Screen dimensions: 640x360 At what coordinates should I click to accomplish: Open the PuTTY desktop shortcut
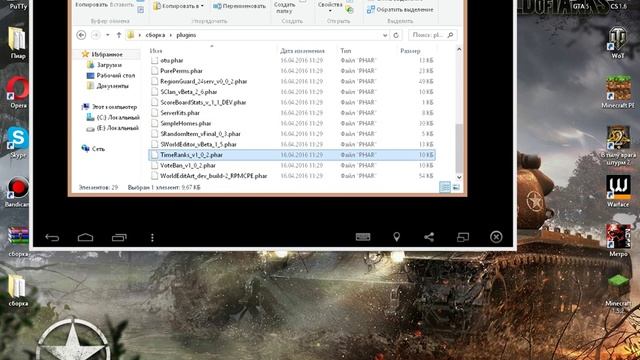(x=18, y=5)
